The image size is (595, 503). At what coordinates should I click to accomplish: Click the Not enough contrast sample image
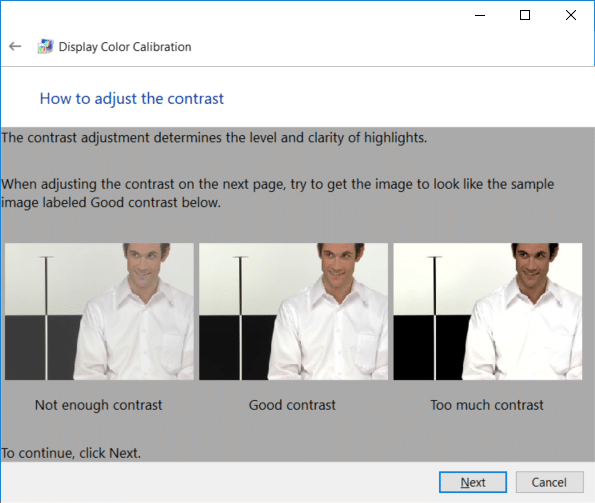click(x=99, y=311)
